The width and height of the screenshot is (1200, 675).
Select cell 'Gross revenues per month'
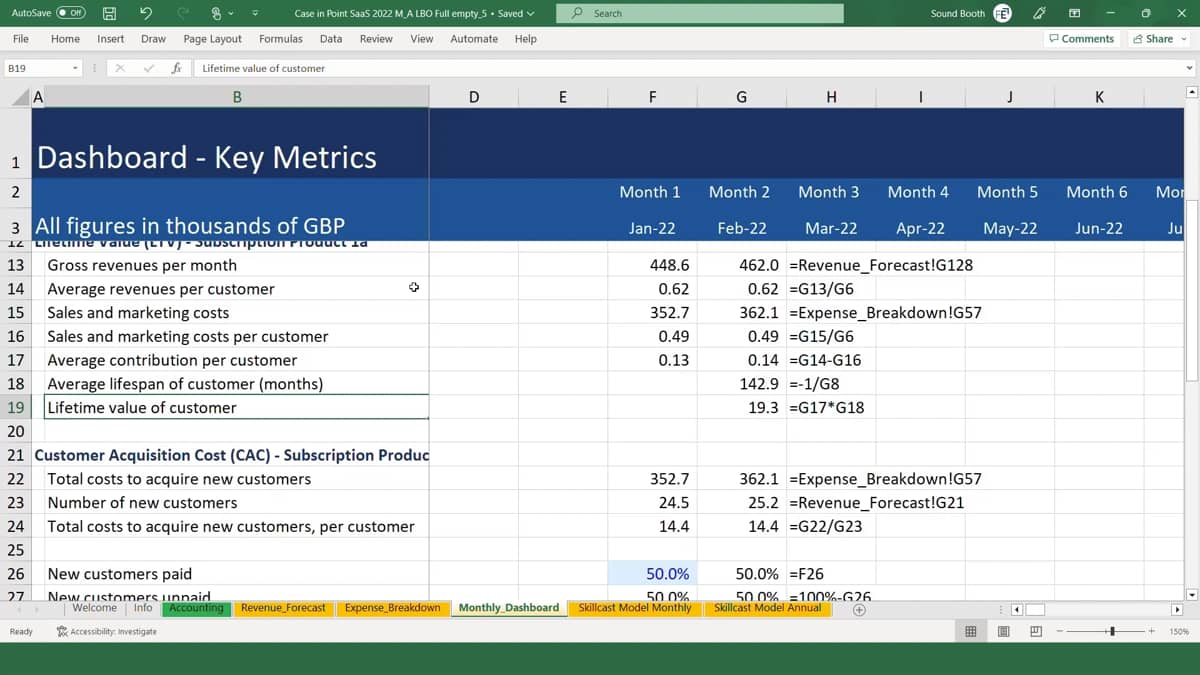[x=237, y=265]
